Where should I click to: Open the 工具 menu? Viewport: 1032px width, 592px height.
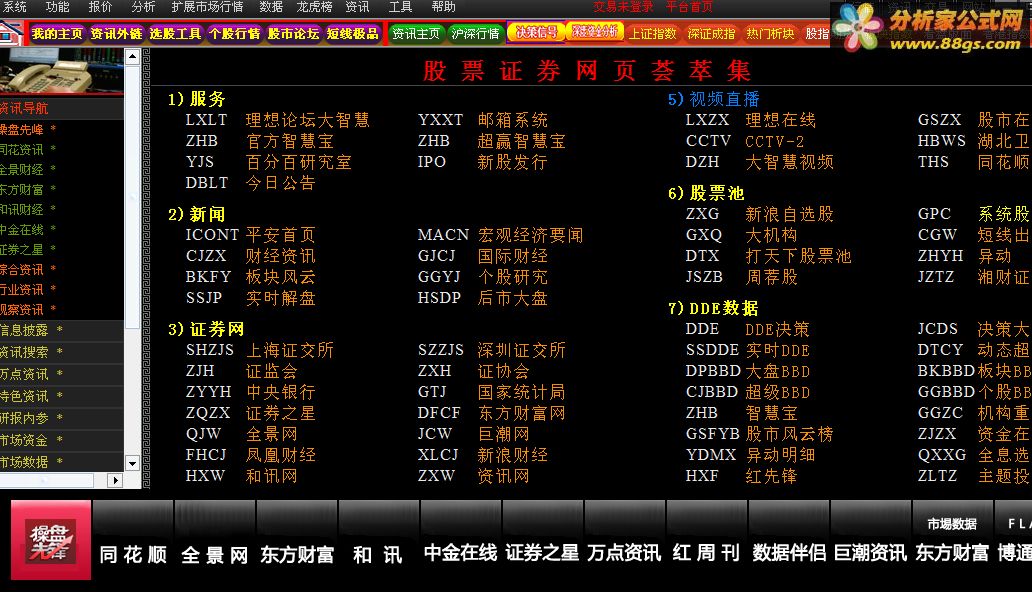400,7
